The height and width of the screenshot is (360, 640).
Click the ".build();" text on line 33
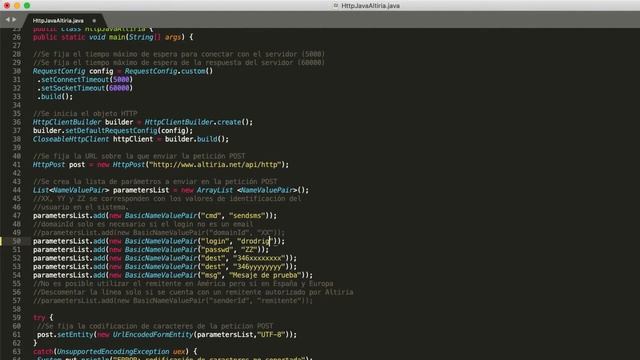[x=55, y=97]
